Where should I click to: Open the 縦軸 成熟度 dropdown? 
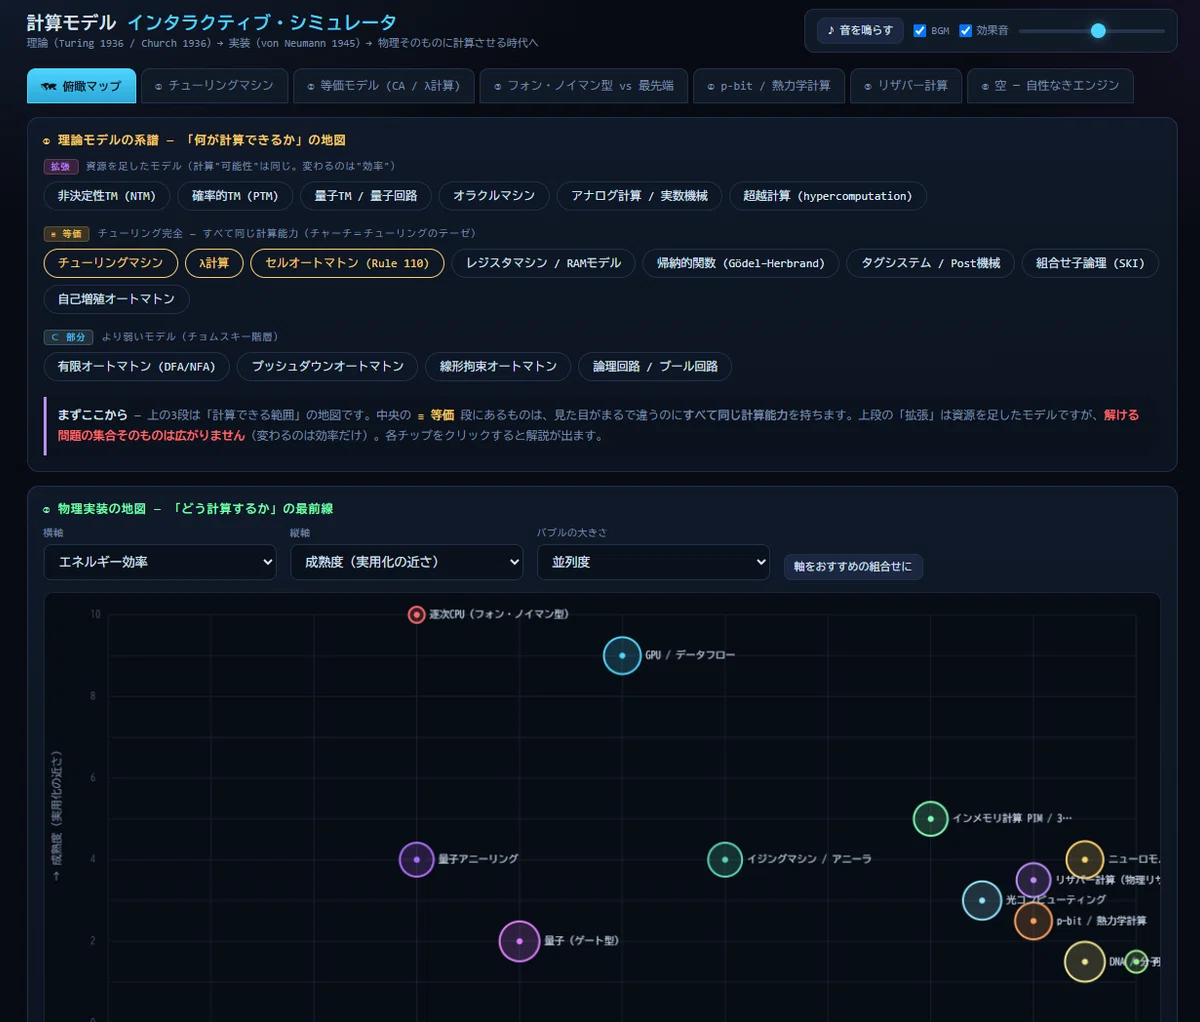[407, 562]
